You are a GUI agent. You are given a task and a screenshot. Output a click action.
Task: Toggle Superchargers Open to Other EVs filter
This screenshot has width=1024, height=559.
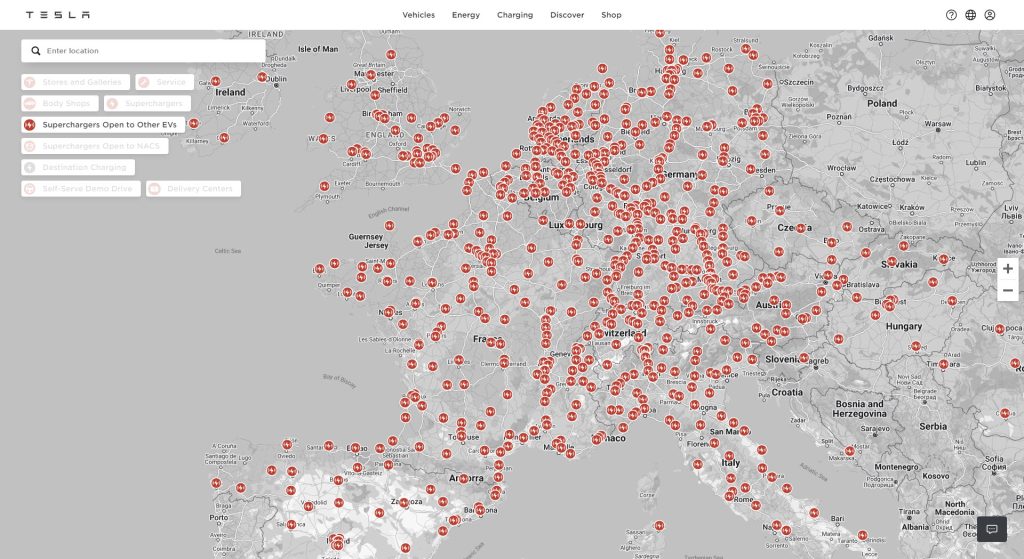click(x=102, y=125)
